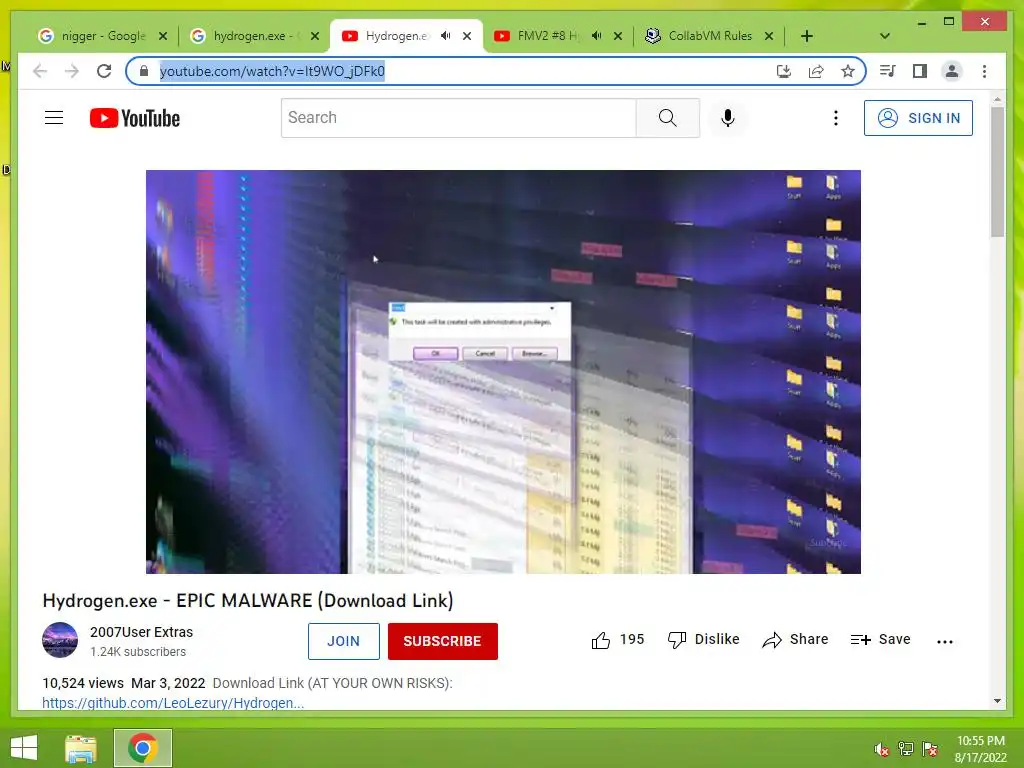Click the JOIN channel button

[x=344, y=641]
